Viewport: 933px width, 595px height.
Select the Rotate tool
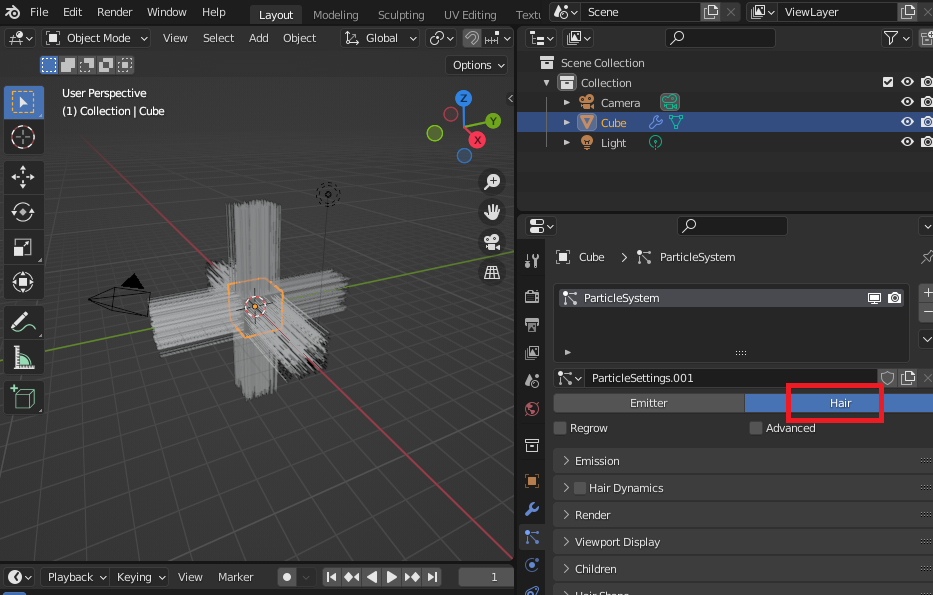coord(23,212)
